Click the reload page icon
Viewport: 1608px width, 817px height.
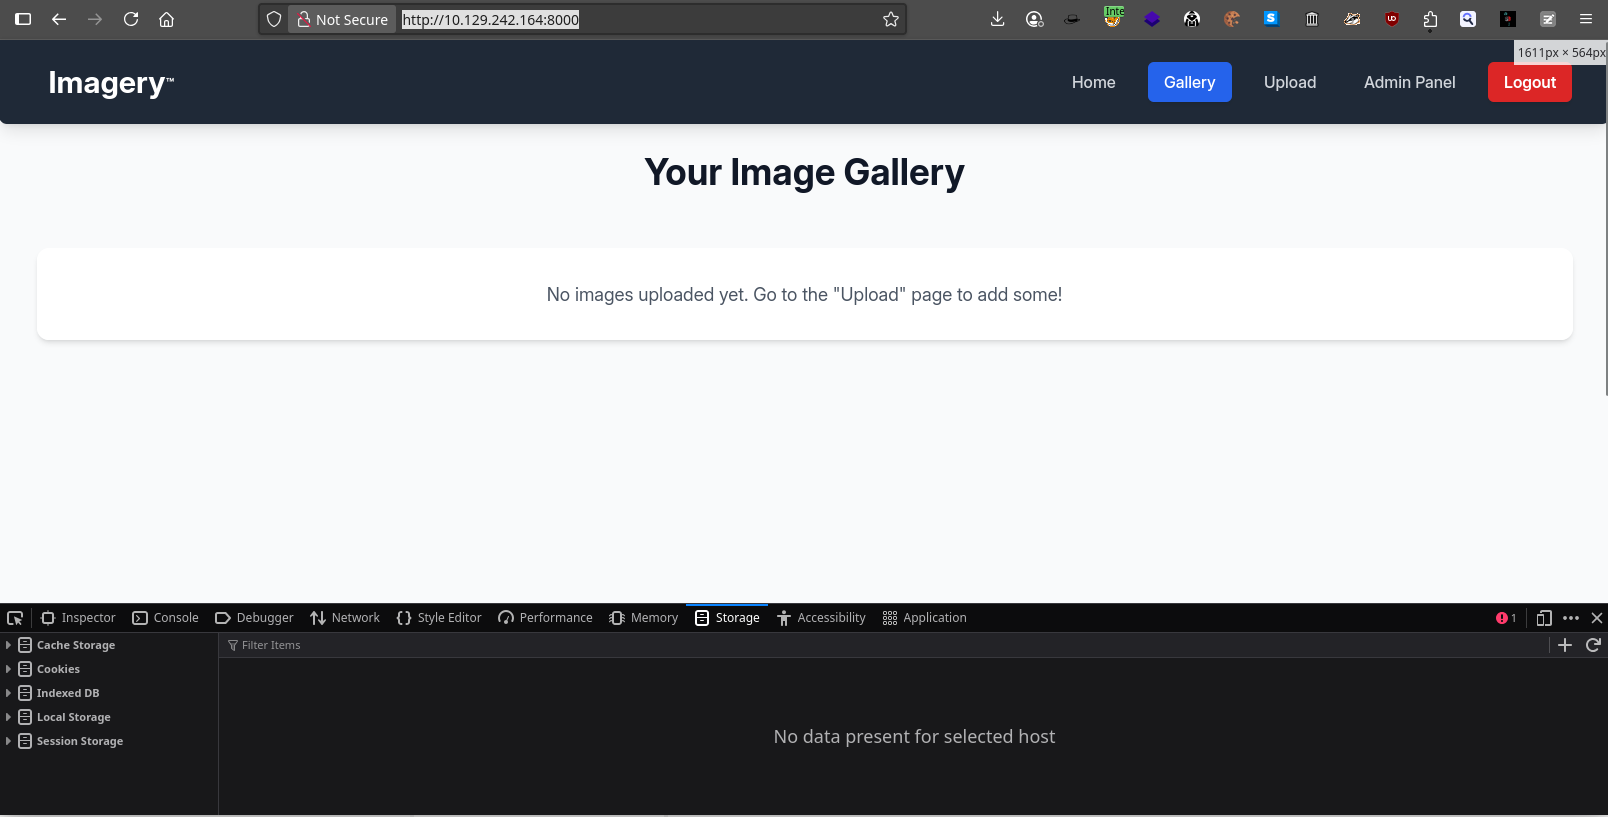131,19
